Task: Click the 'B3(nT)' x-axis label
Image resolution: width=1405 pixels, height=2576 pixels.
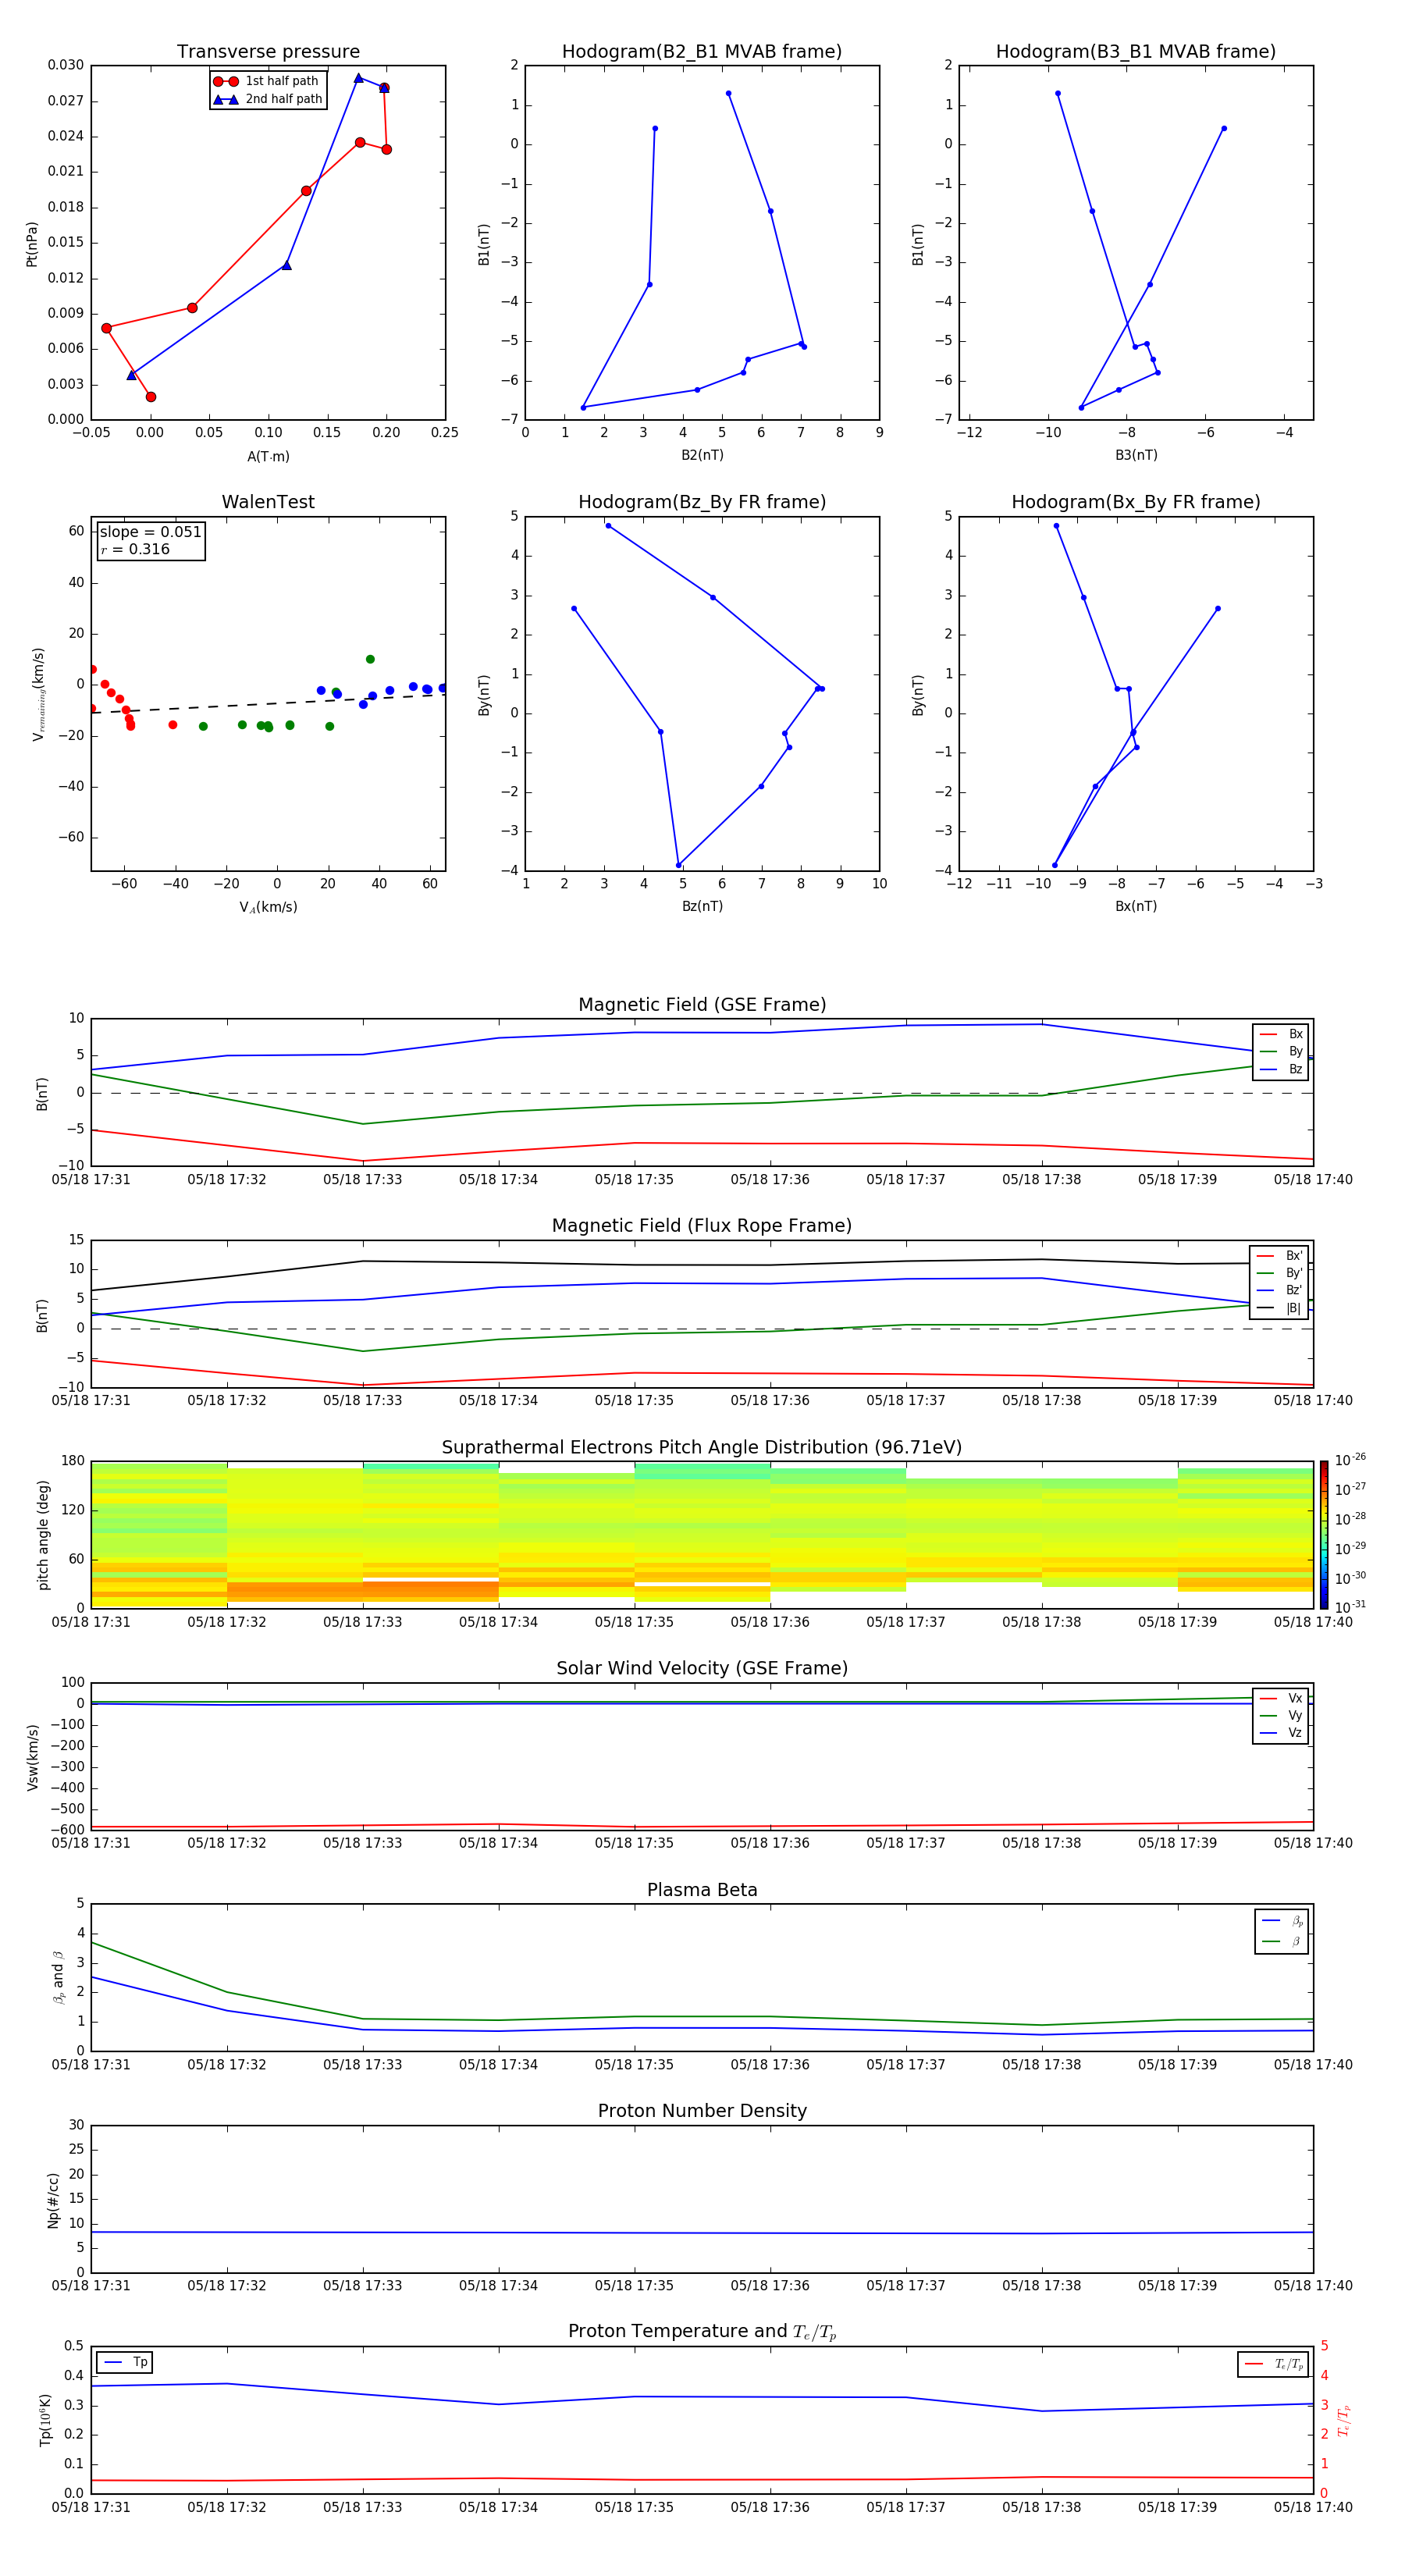Action: tap(1136, 455)
